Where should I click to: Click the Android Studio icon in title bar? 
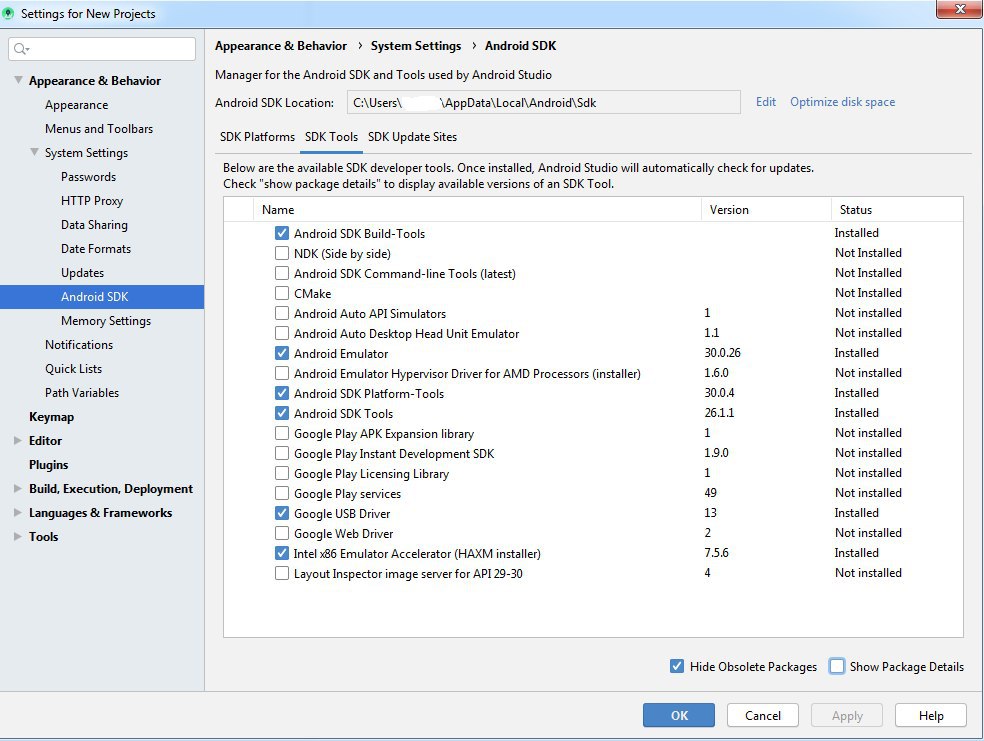(8, 13)
